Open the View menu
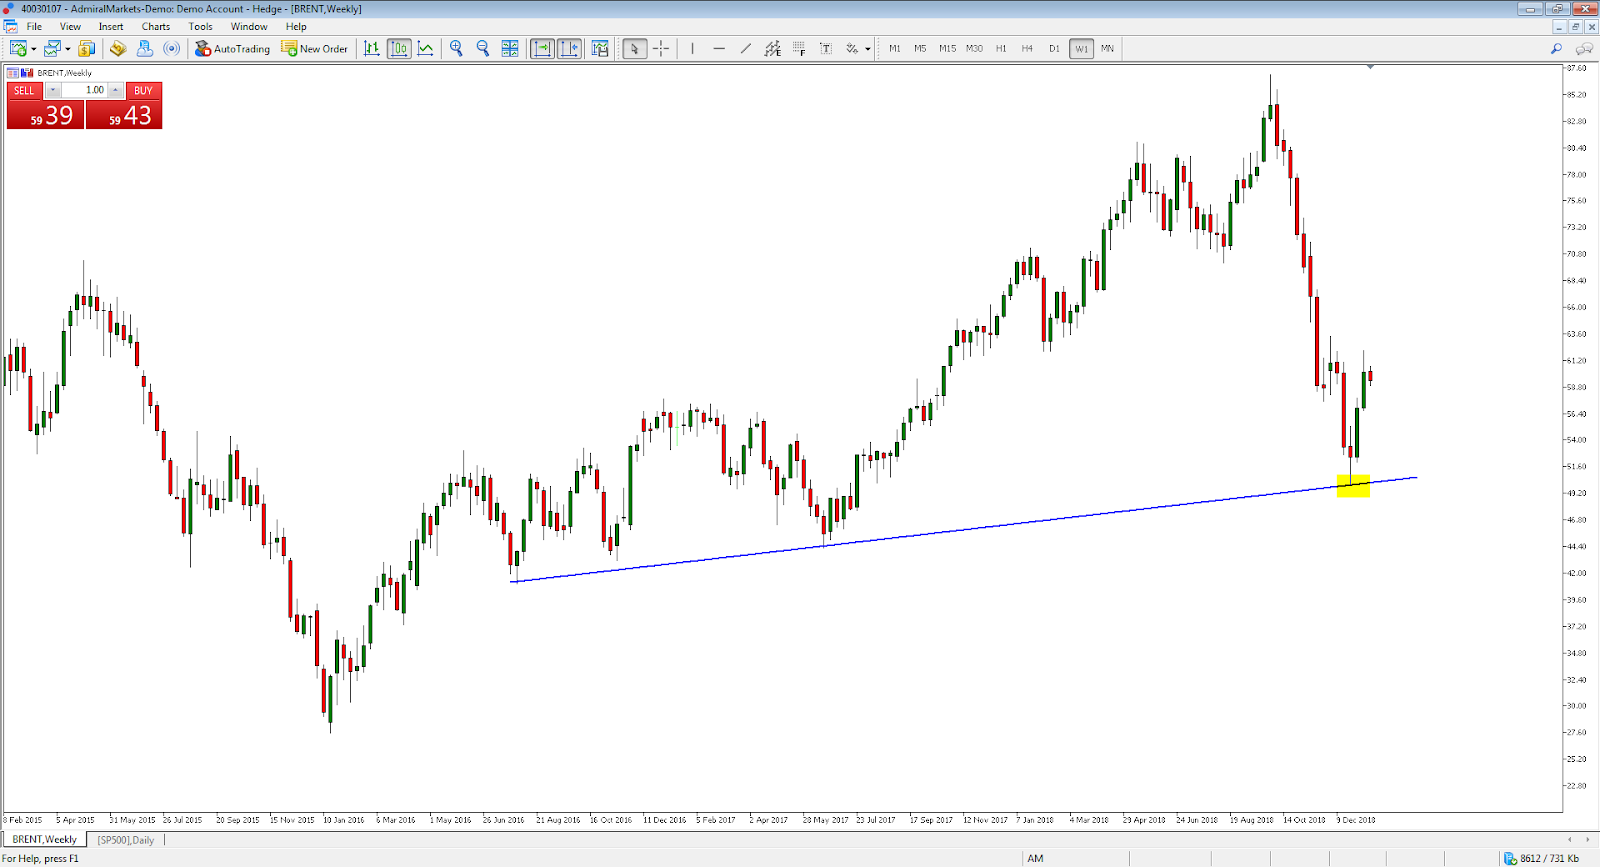 (x=70, y=27)
